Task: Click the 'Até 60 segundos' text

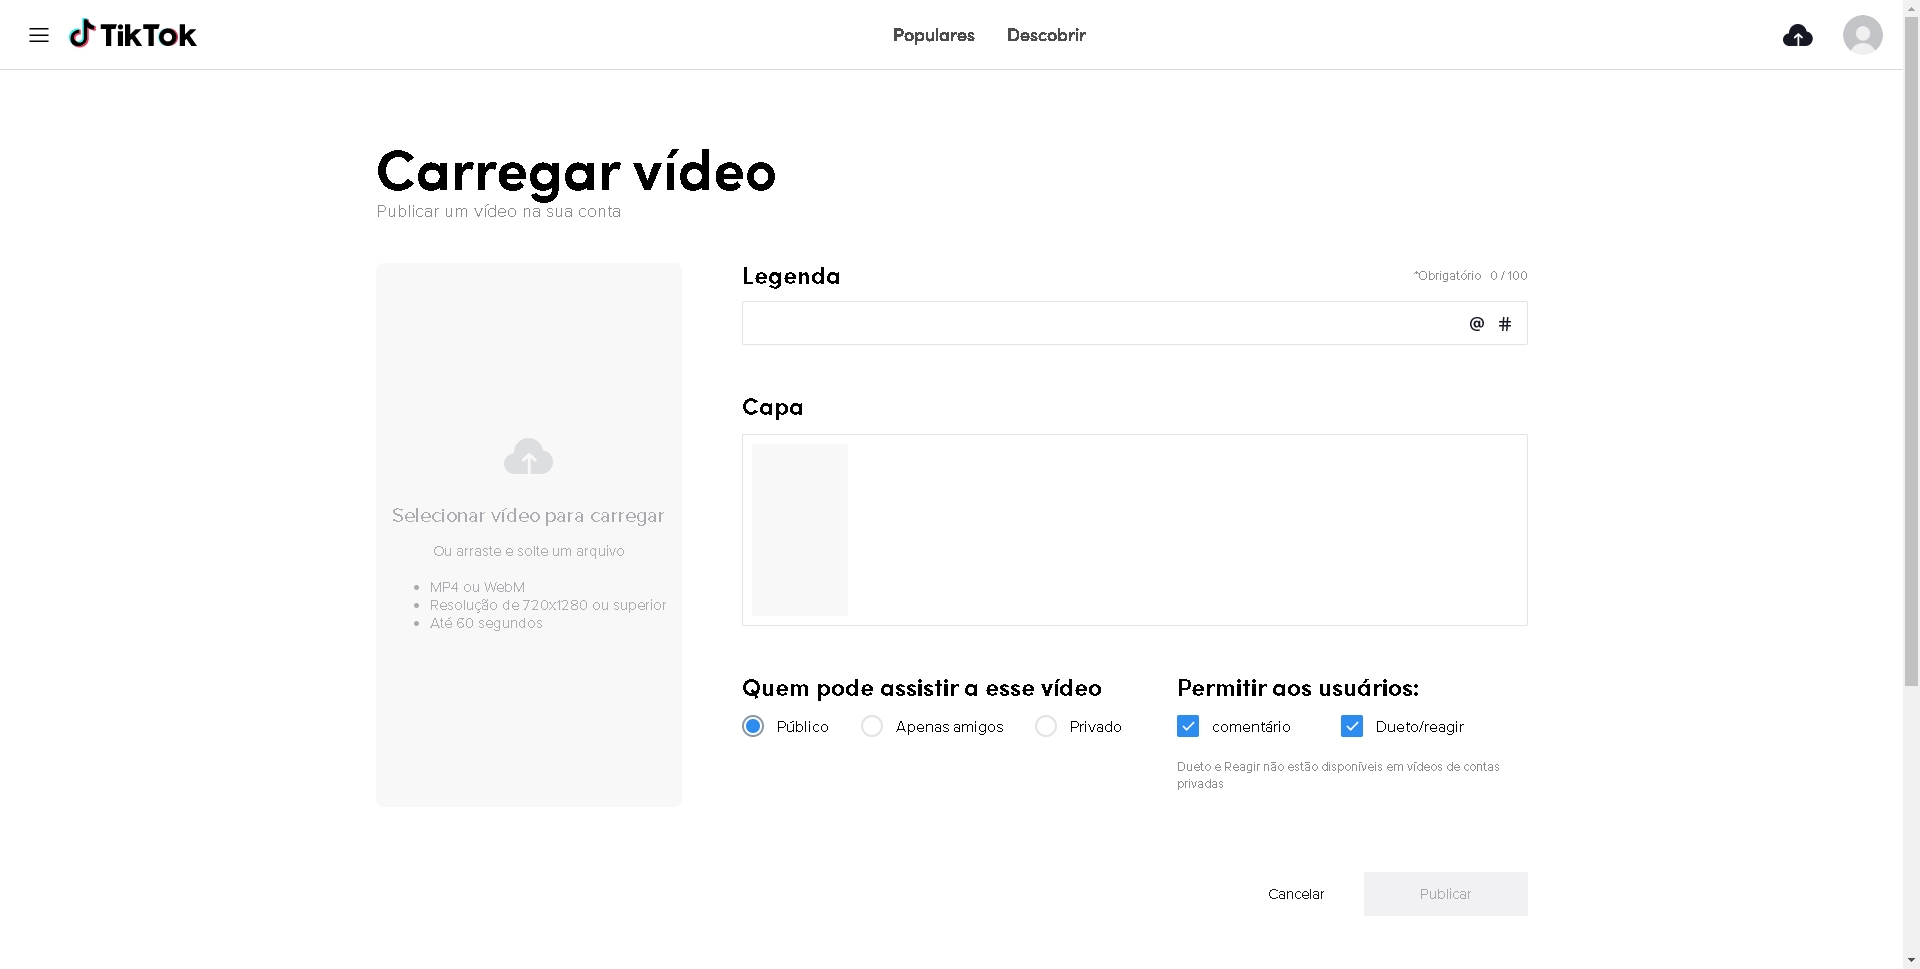Action: (x=486, y=623)
